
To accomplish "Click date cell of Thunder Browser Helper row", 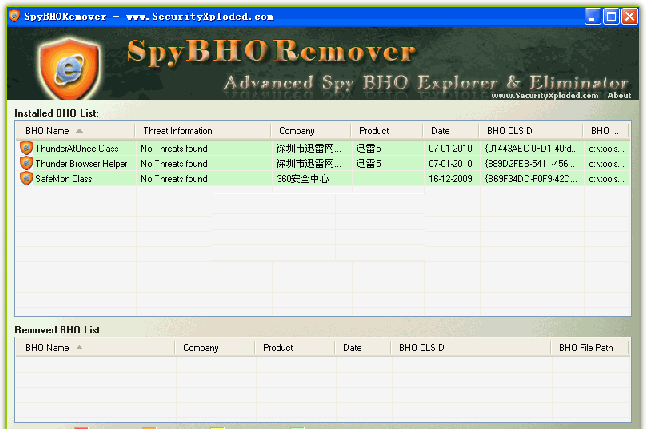I will 450,164.
